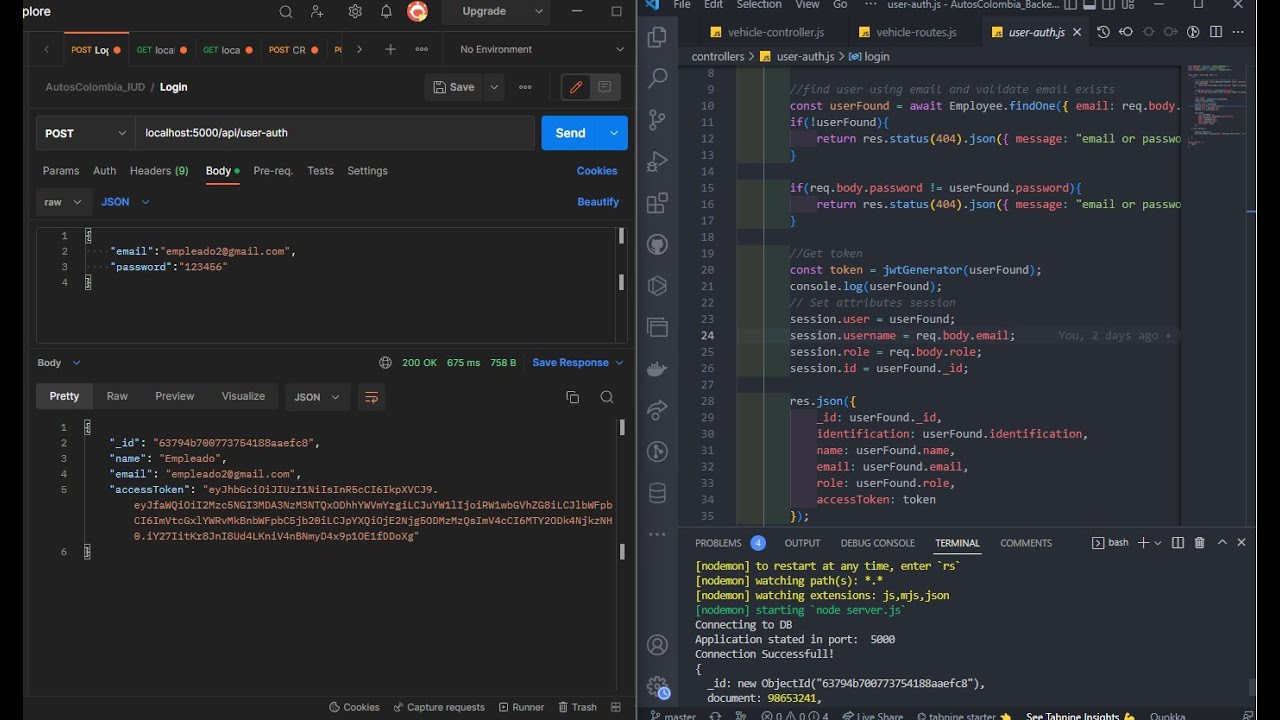Switch response view to Visualize
1280x720 pixels.
pos(243,396)
